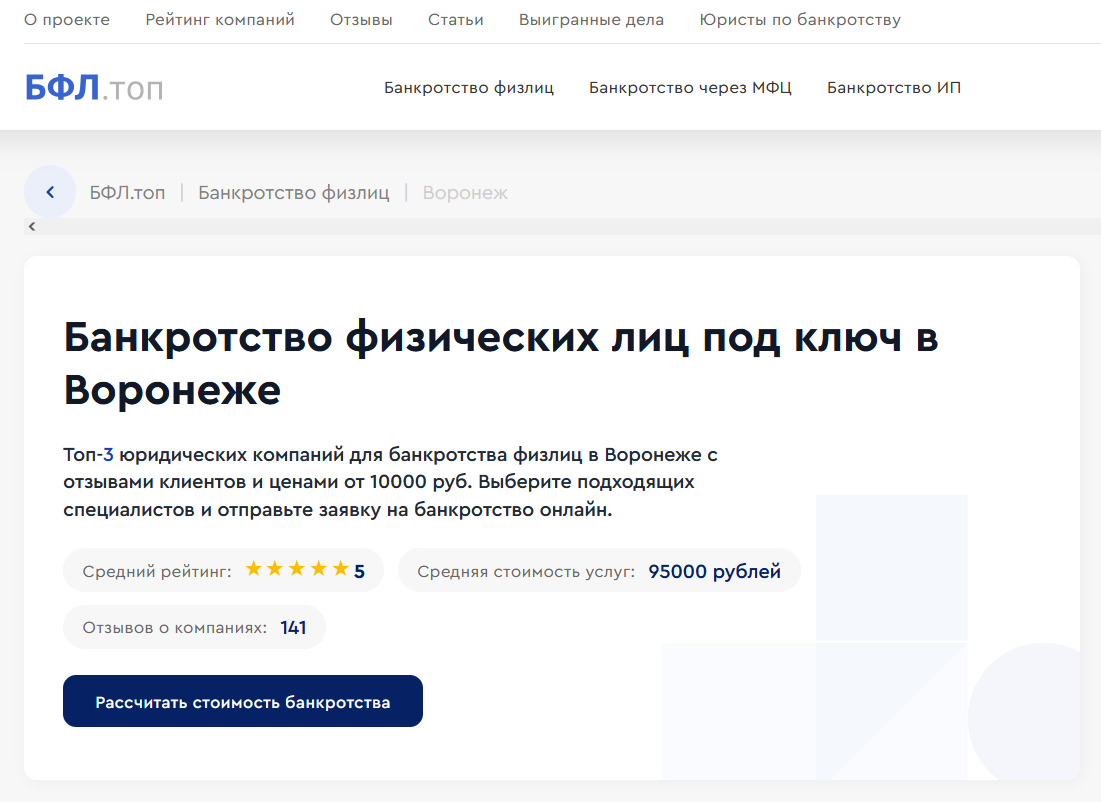Viewport: 1101px width, 802px height.
Task: Click the Банкротство физлиц breadcrumb
Action: click(294, 192)
